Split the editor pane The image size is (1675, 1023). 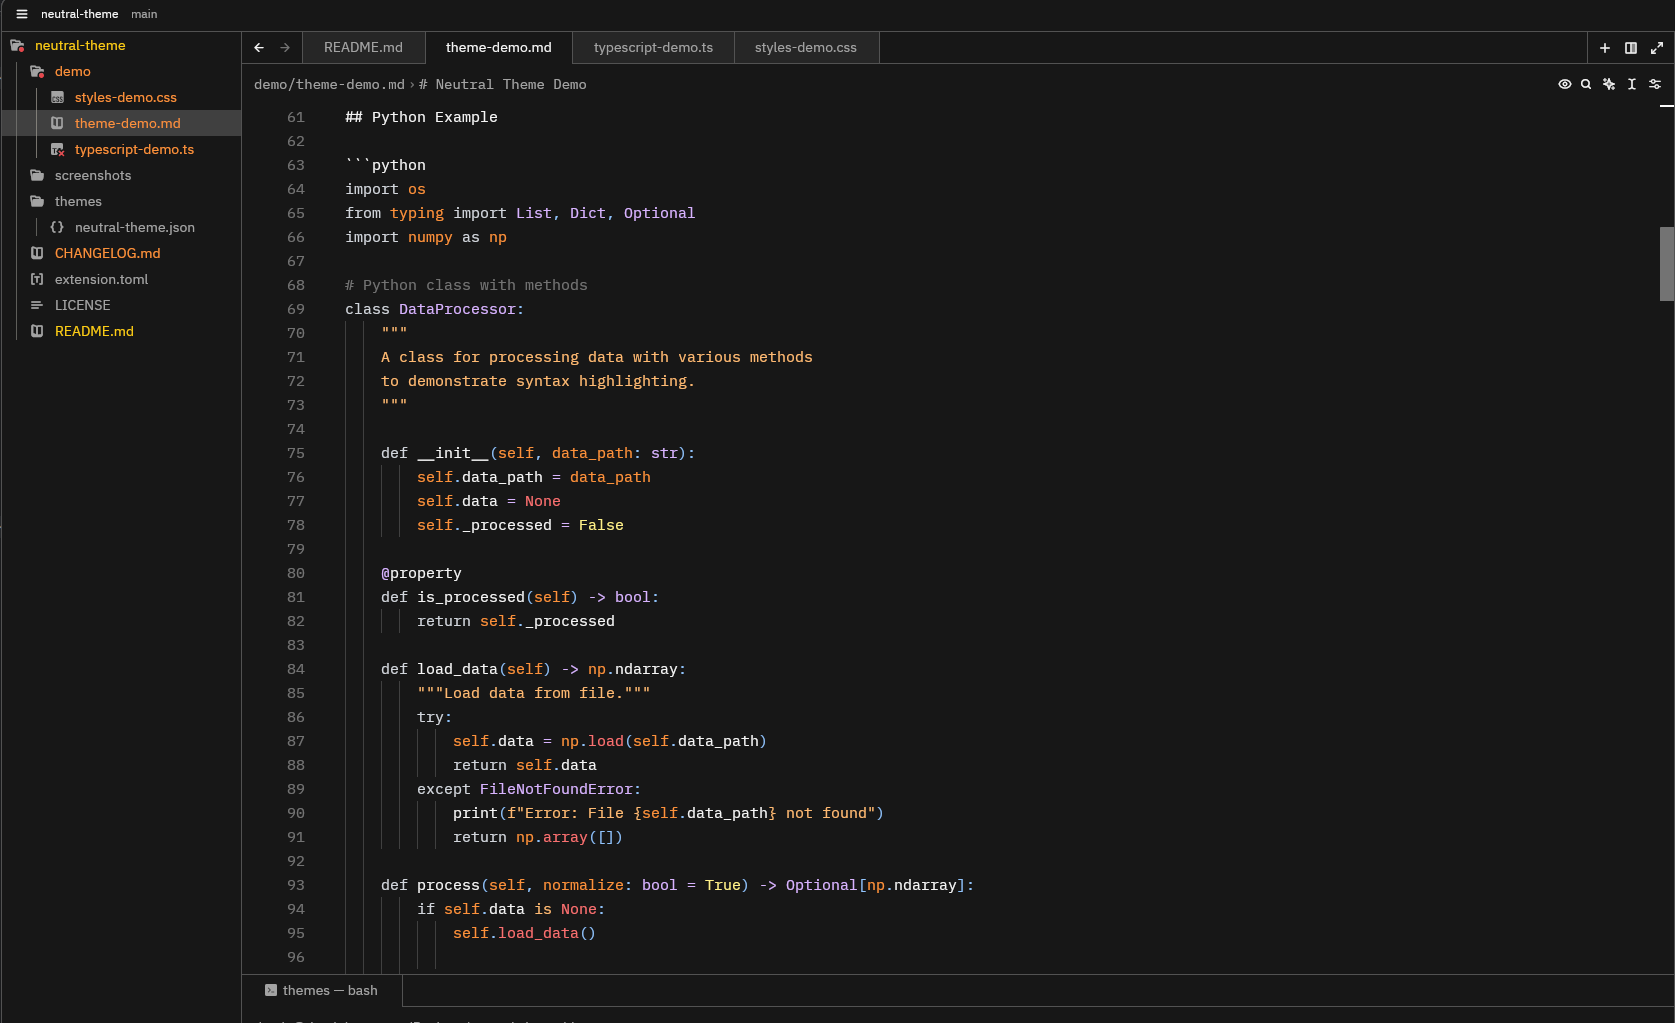click(x=1631, y=47)
